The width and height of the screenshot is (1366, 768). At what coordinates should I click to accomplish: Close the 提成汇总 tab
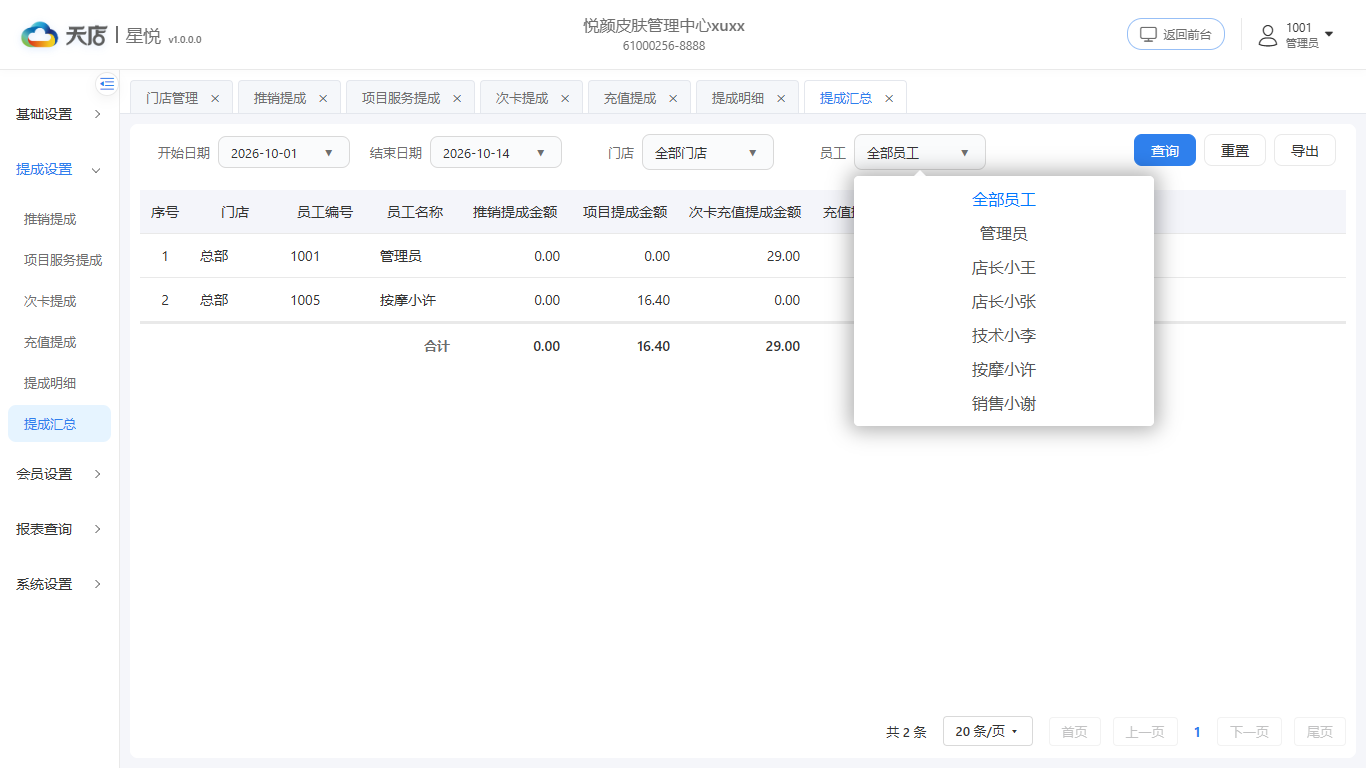tap(889, 98)
